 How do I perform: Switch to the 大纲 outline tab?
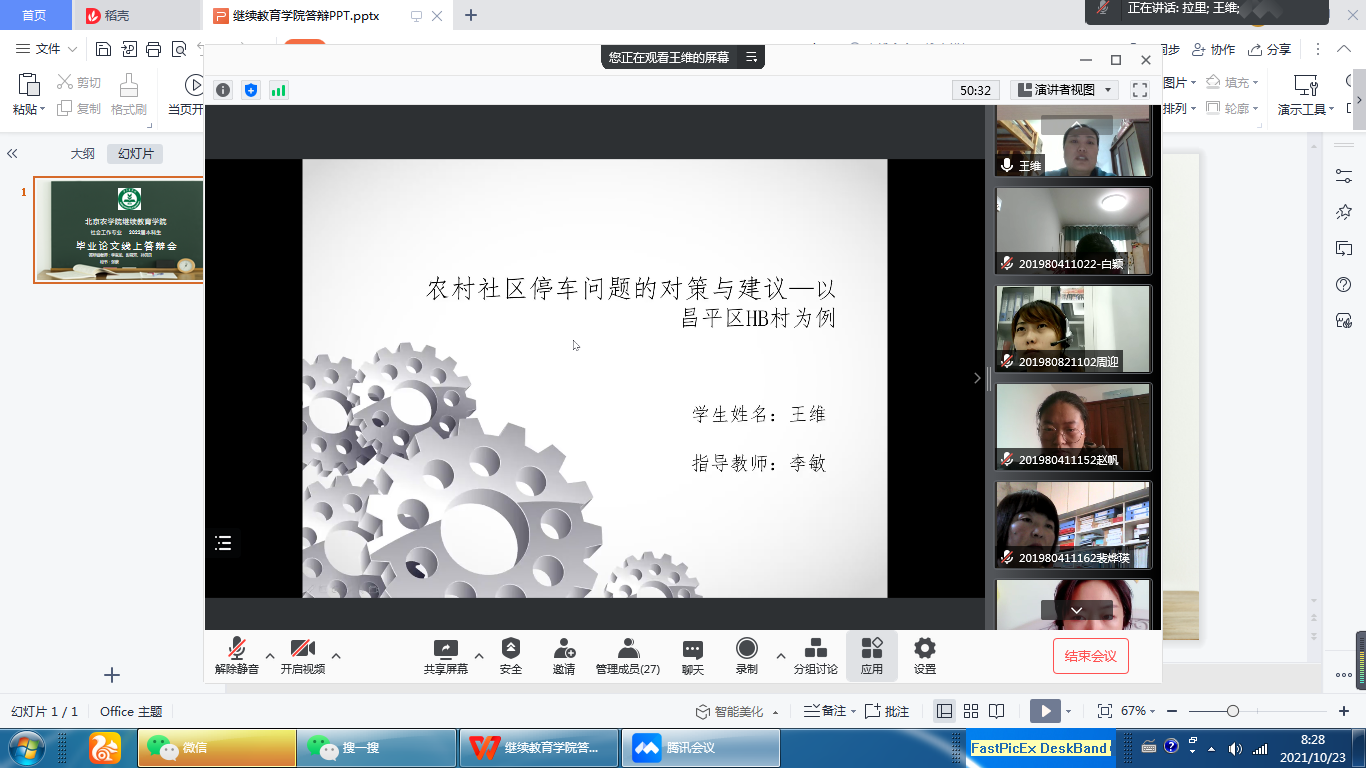pos(82,154)
